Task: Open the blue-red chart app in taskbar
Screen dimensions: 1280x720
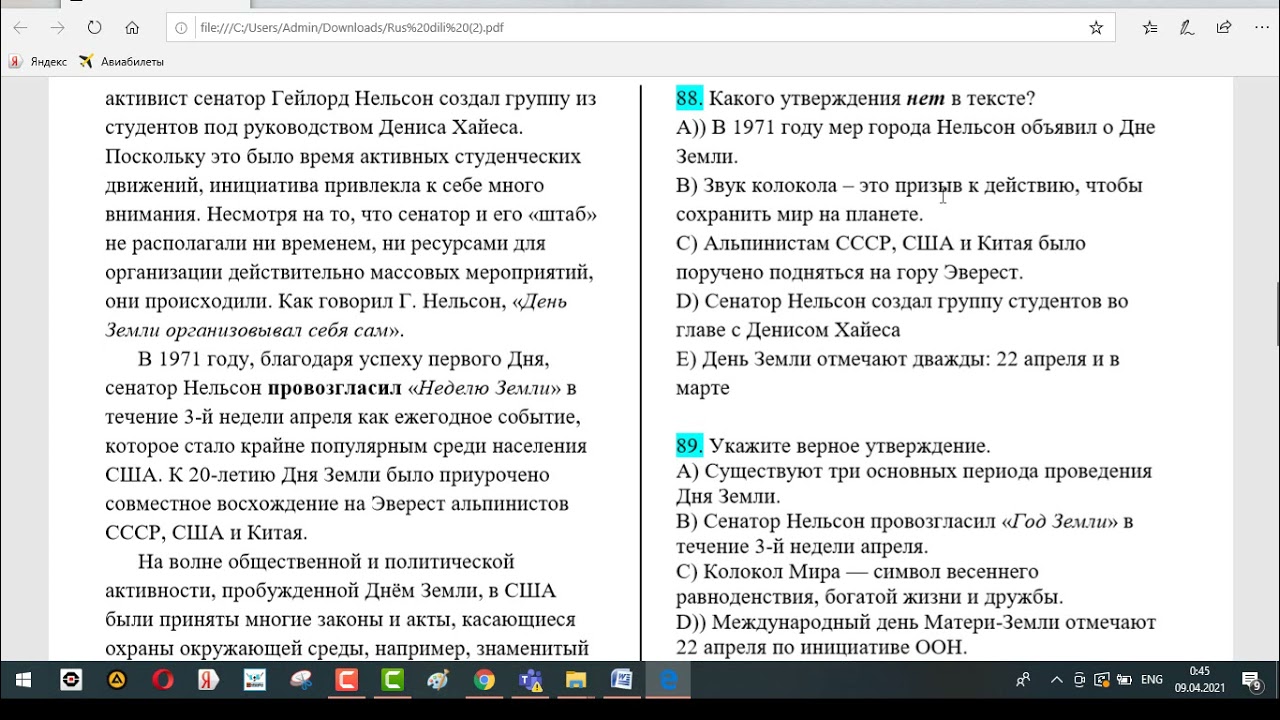Action: click(x=255, y=680)
